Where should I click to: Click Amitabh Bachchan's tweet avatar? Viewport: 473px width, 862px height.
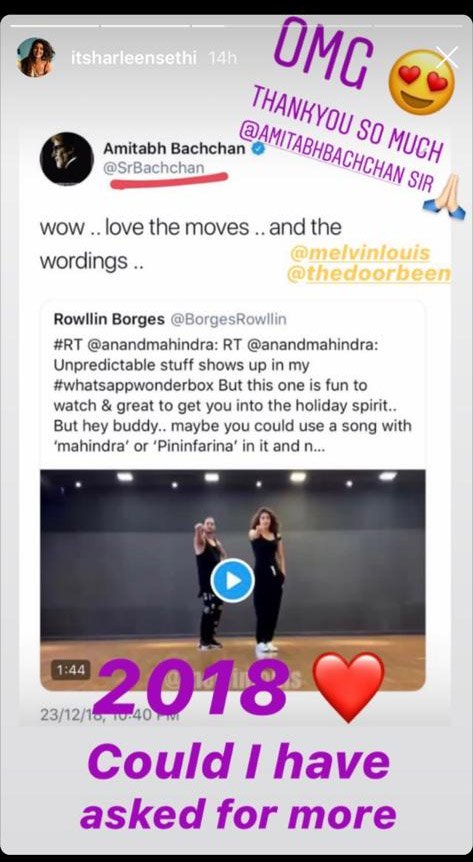67,159
